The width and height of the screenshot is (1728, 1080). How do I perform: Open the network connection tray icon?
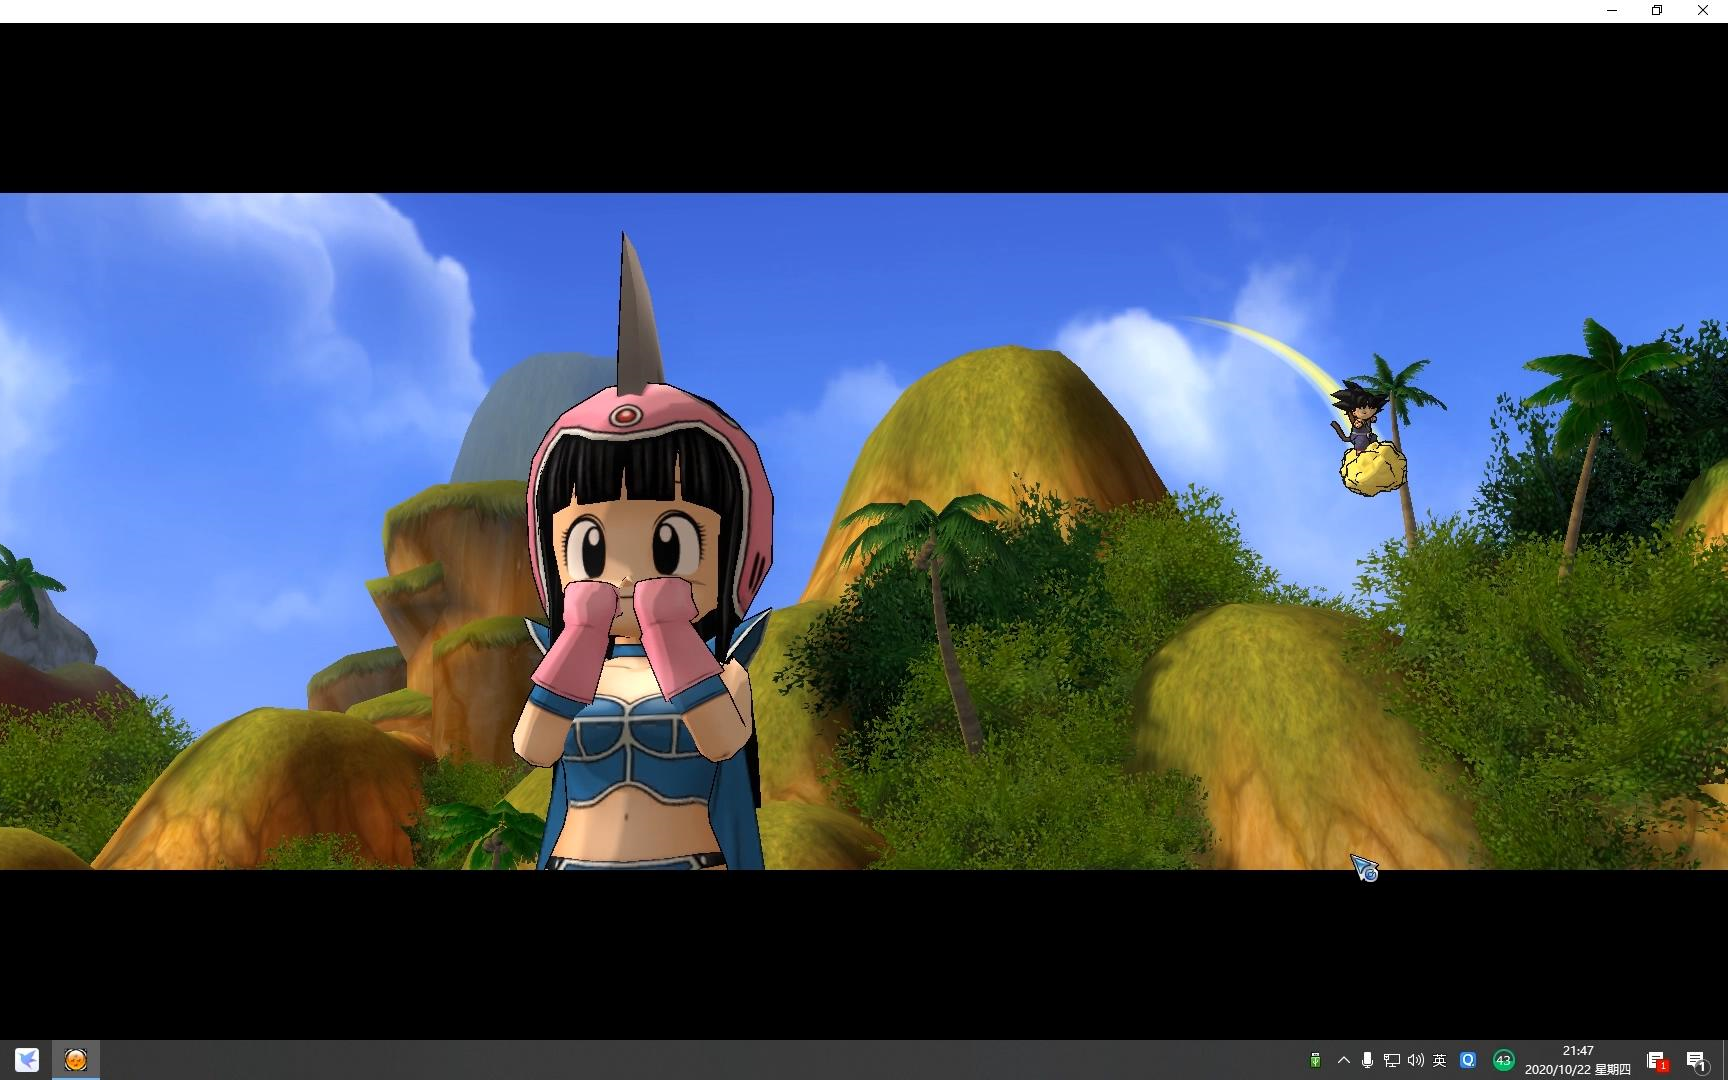1391,1060
